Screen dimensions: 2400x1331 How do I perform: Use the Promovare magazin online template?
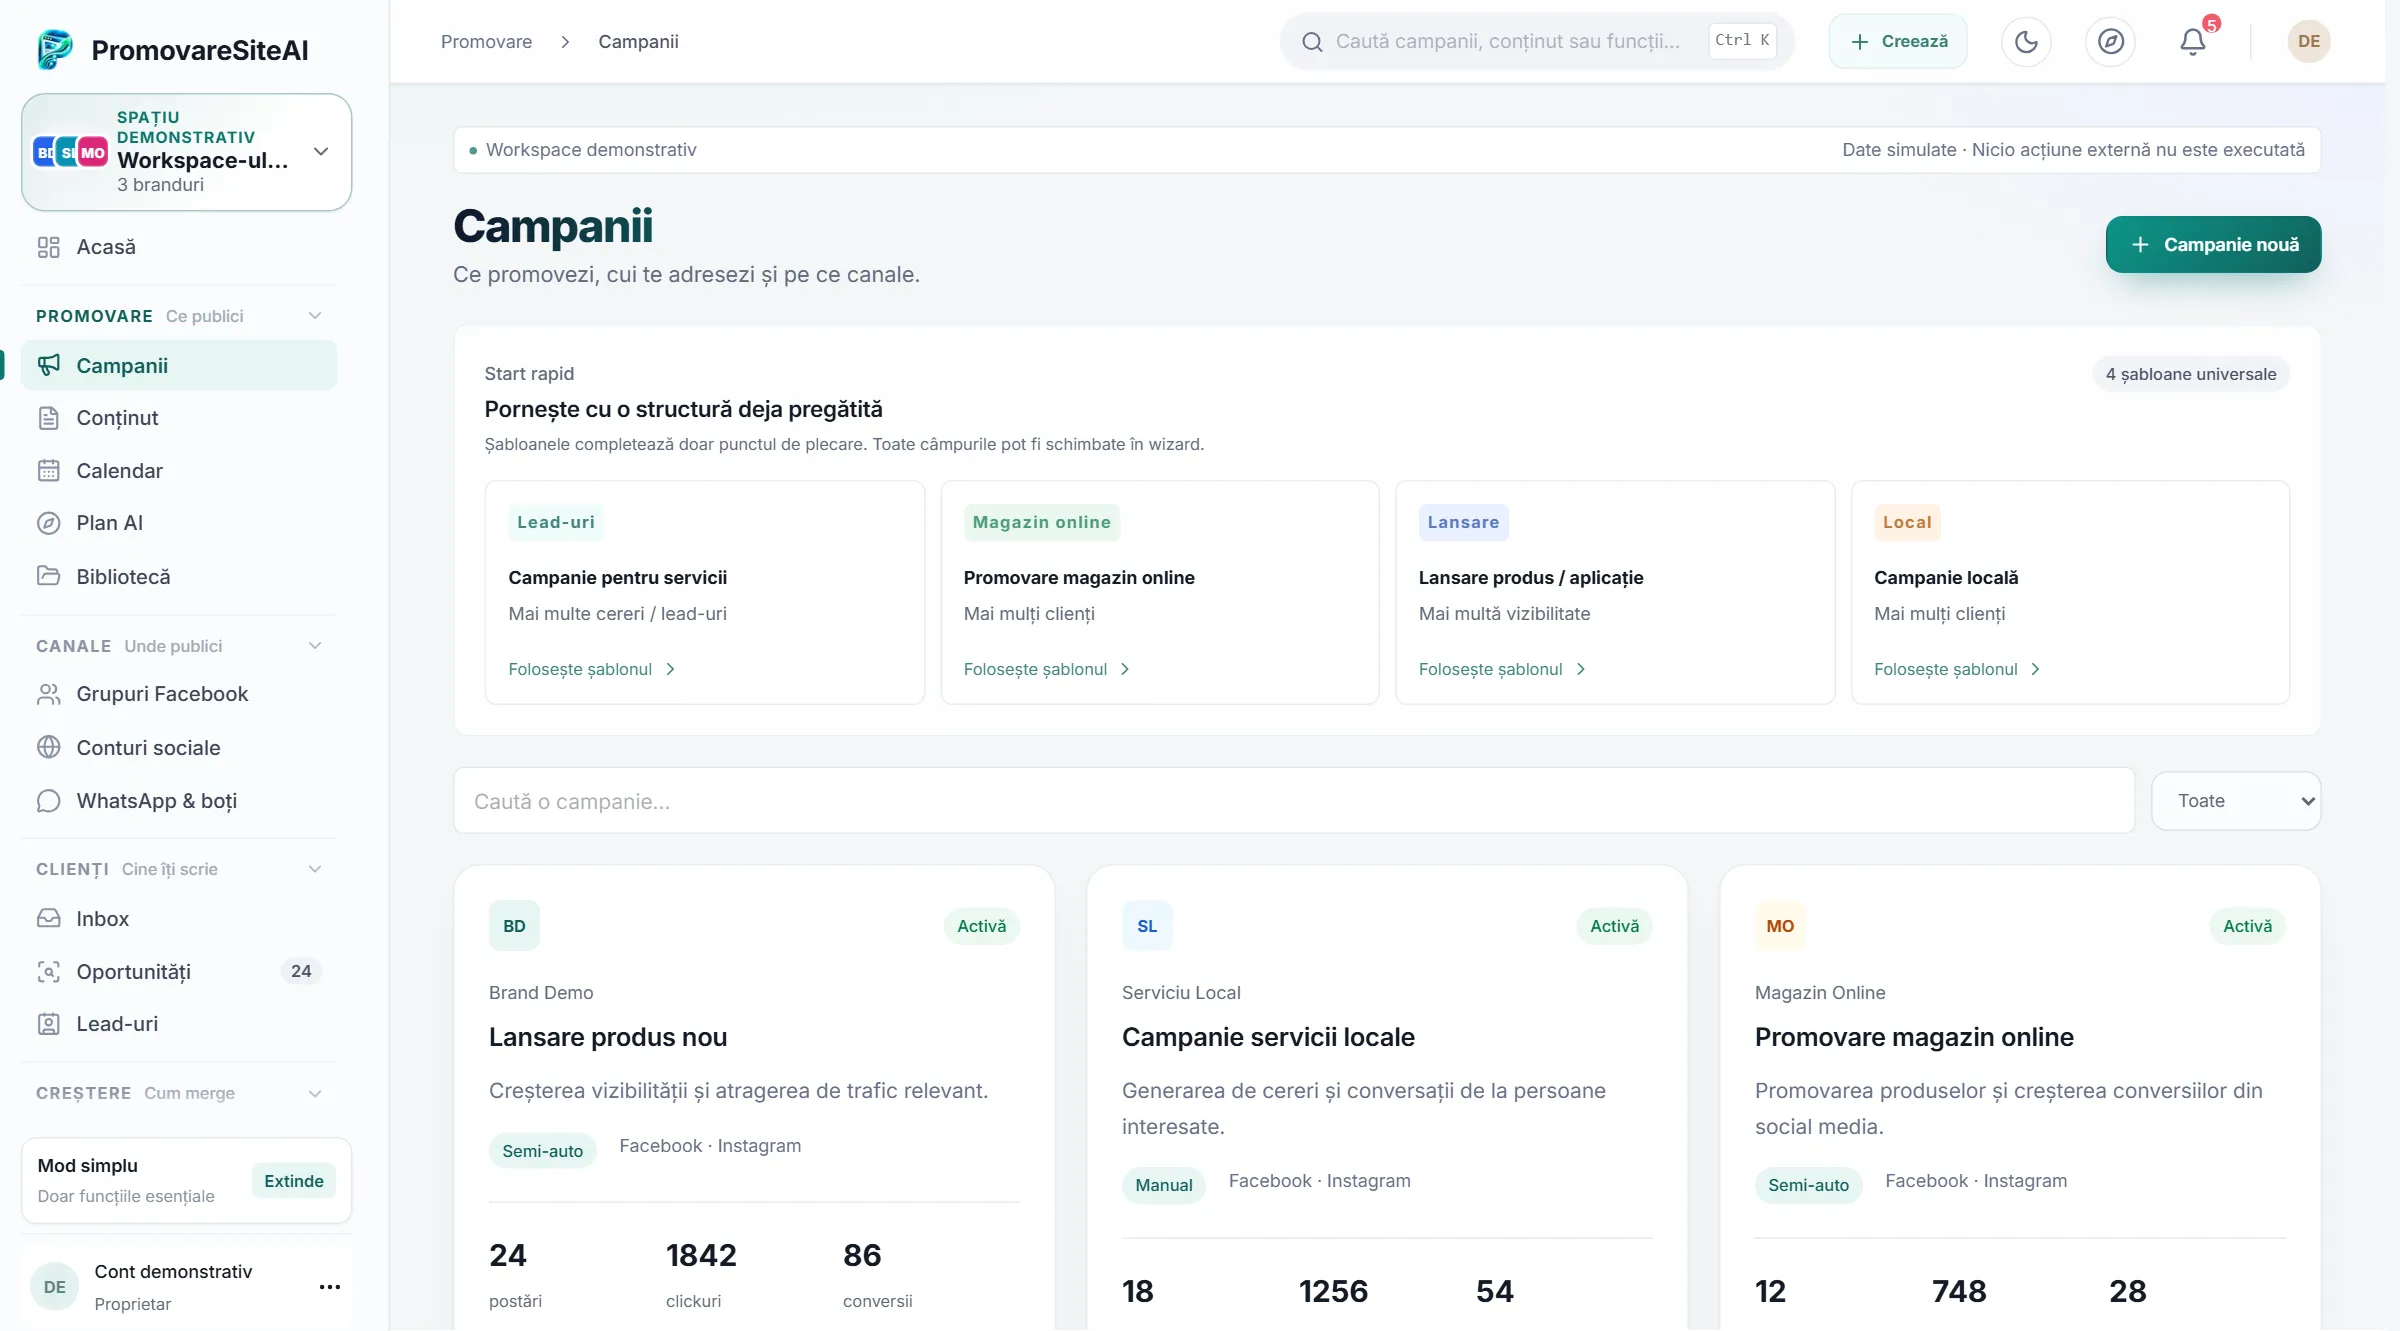pyautogui.click(x=1047, y=669)
